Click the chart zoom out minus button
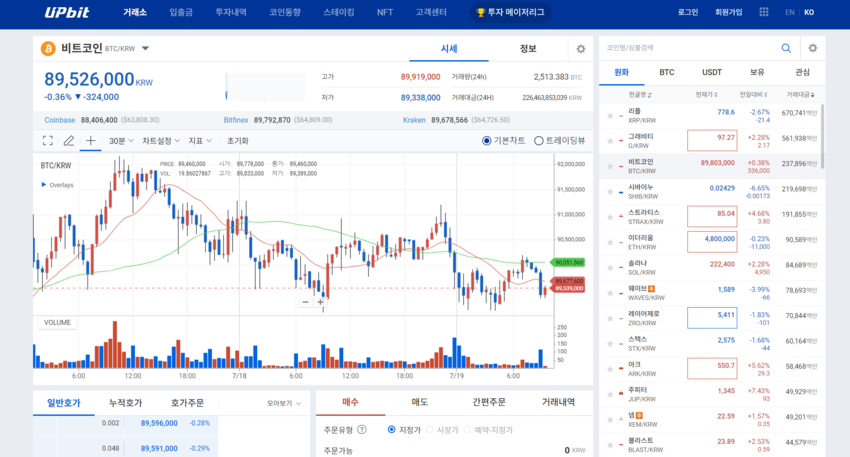Image resolution: width=850 pixels, height=457 pixels. (306, 302)
